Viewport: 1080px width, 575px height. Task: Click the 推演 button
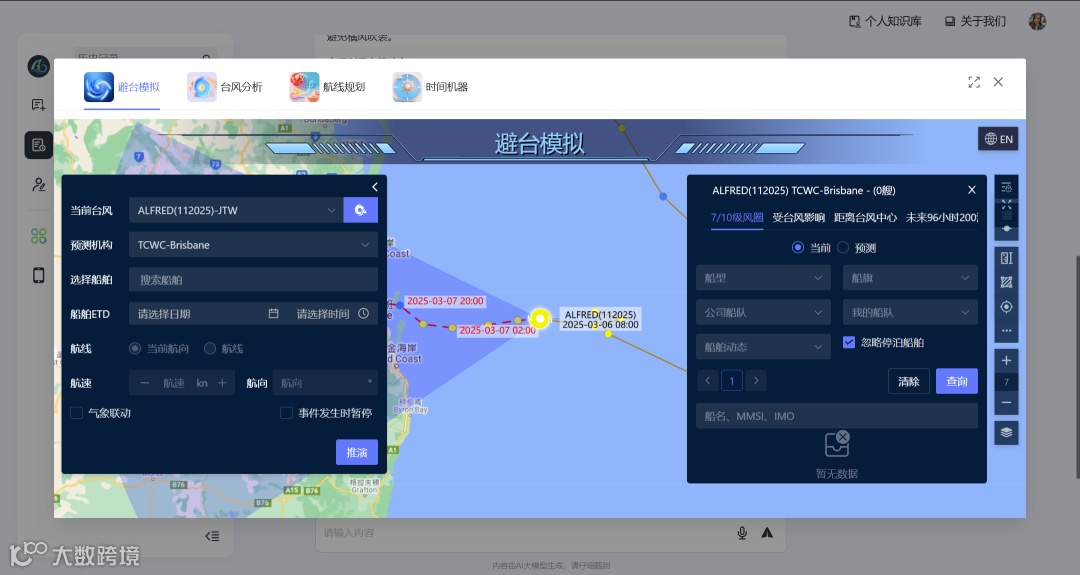pyautogui.click(x=357, y=452)
